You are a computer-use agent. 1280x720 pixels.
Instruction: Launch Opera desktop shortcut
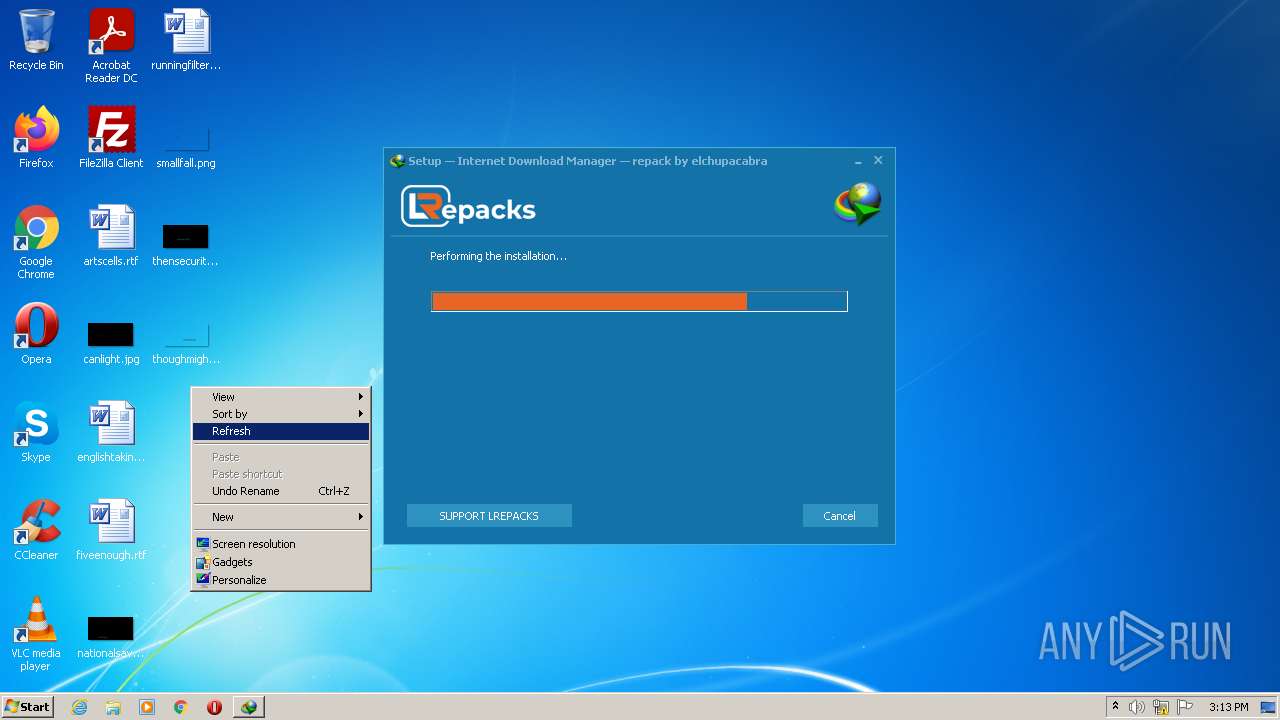36,334
